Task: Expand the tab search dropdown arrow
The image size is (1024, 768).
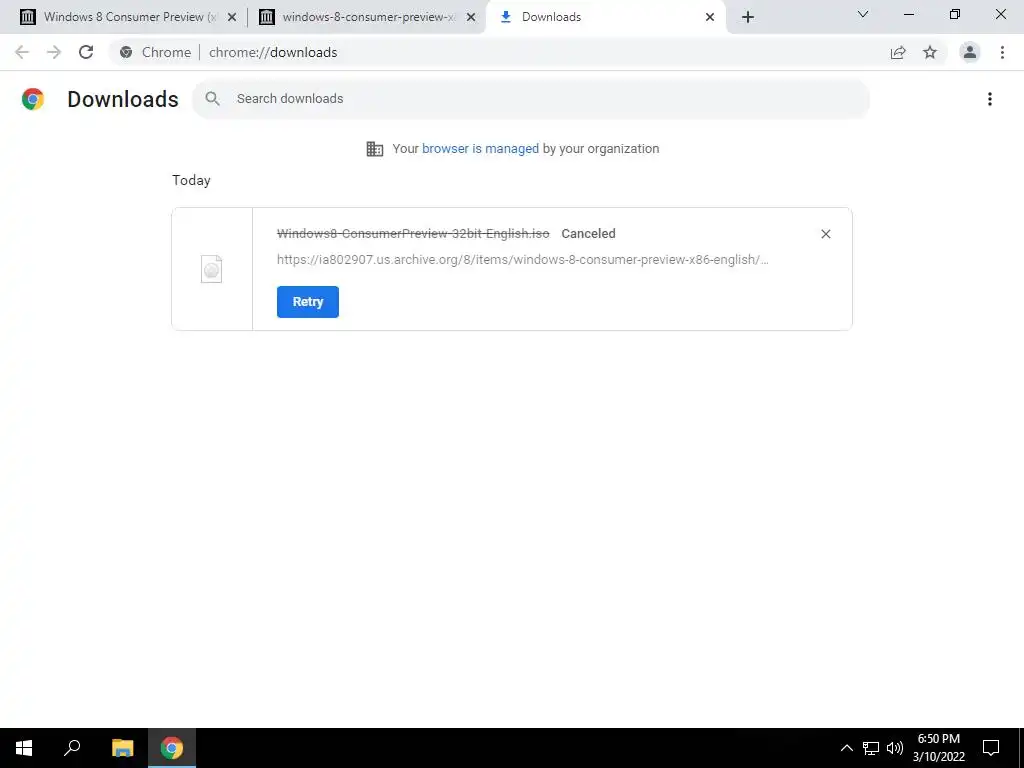Action: (863, 14)
